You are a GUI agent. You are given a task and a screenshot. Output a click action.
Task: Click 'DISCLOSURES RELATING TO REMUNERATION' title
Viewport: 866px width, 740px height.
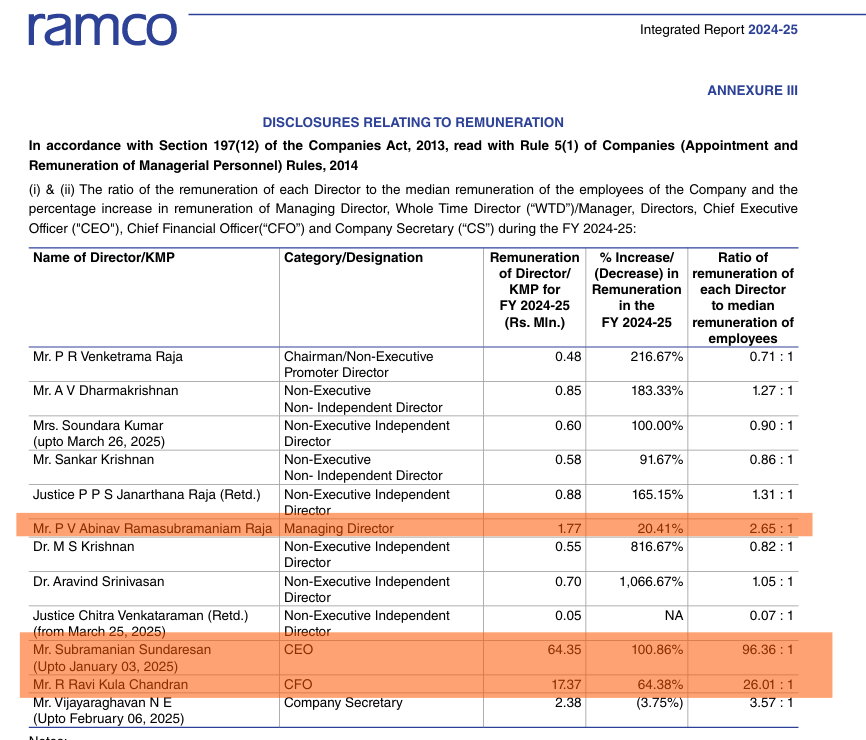[x=413, y=122]
